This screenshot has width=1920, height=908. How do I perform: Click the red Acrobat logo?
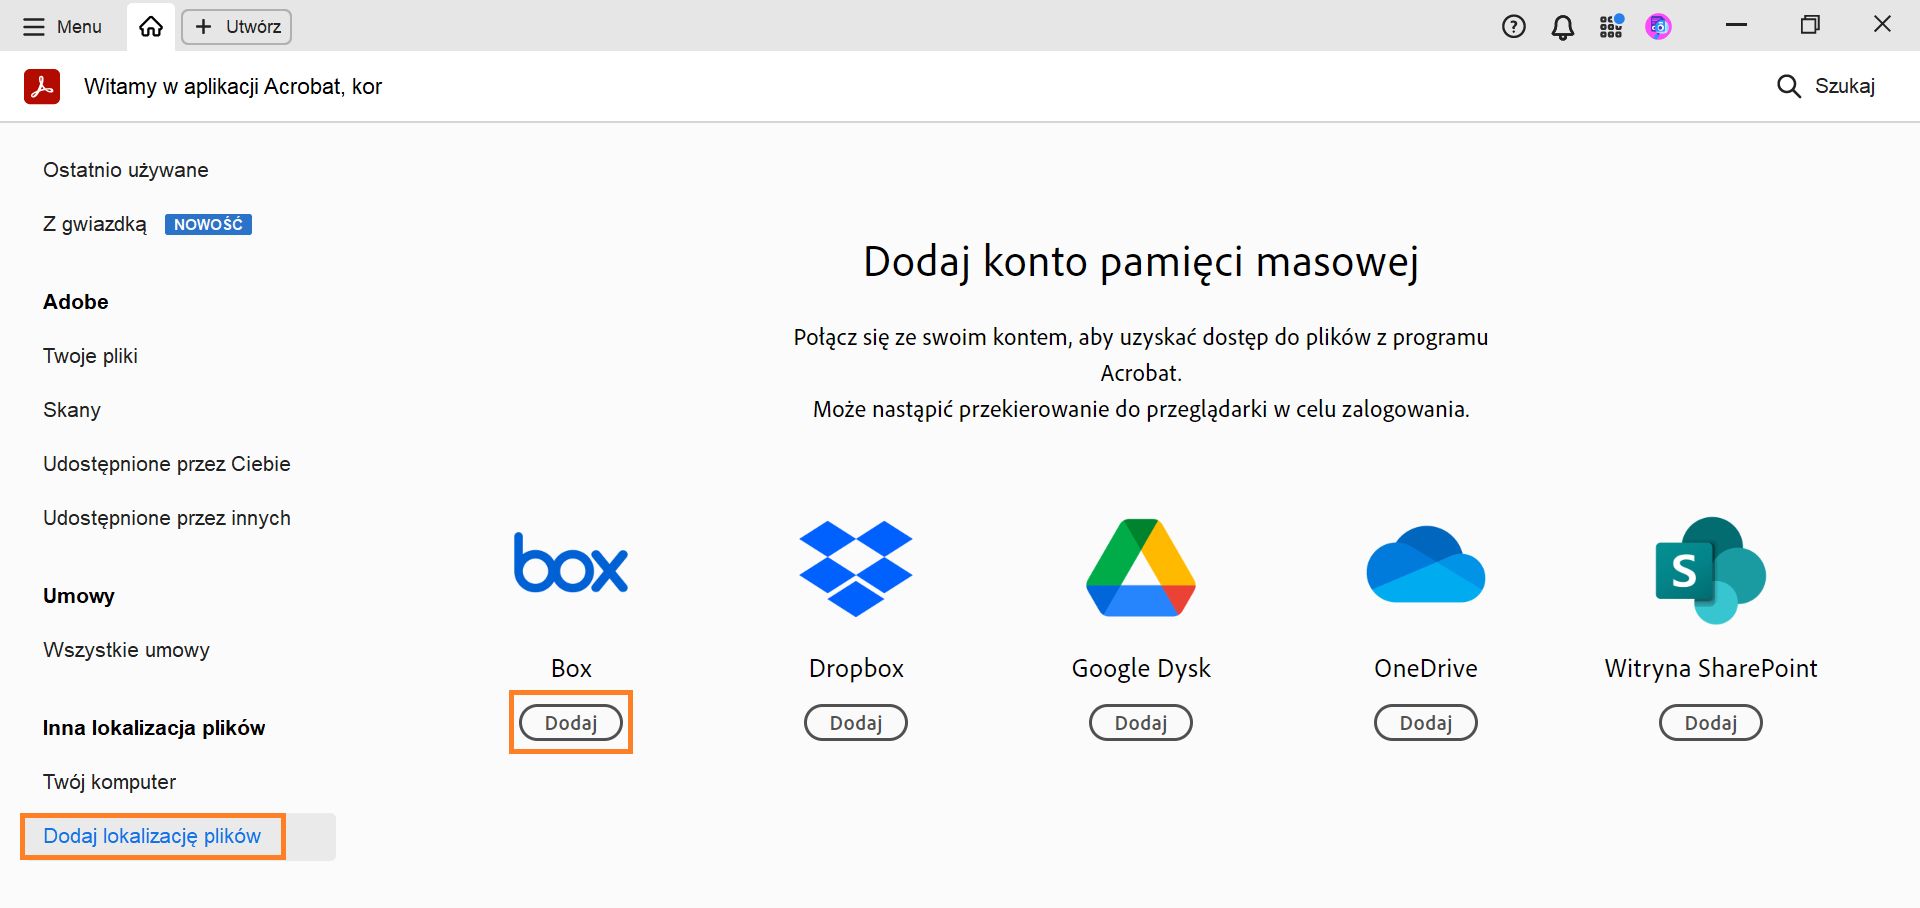tap(42, 86)
